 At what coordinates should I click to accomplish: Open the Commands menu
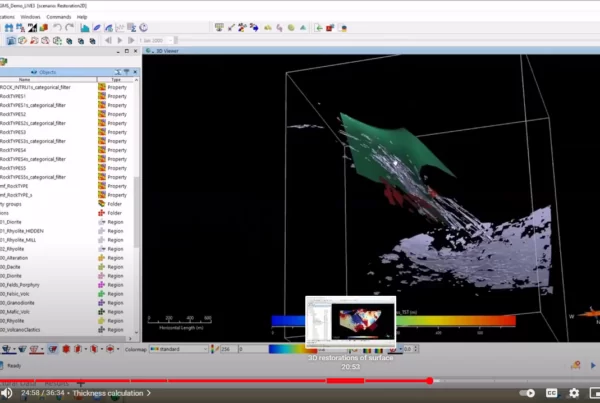pos(59,17)
